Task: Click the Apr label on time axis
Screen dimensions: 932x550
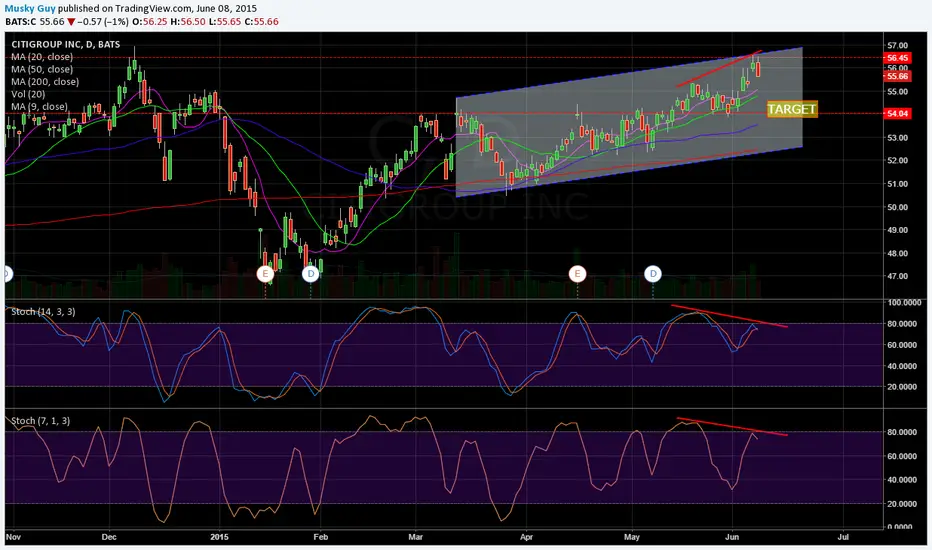Action: click(x=526, y=537)
